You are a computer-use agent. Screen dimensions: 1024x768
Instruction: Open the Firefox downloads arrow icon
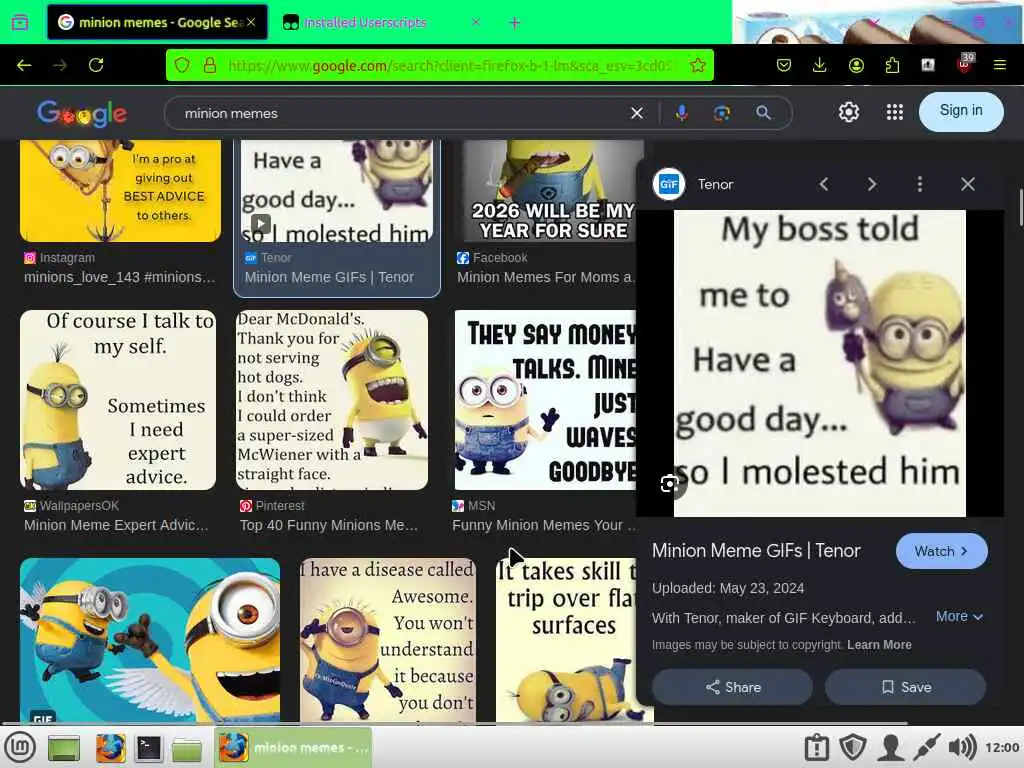pyautogui.click(x=820, y=65)
